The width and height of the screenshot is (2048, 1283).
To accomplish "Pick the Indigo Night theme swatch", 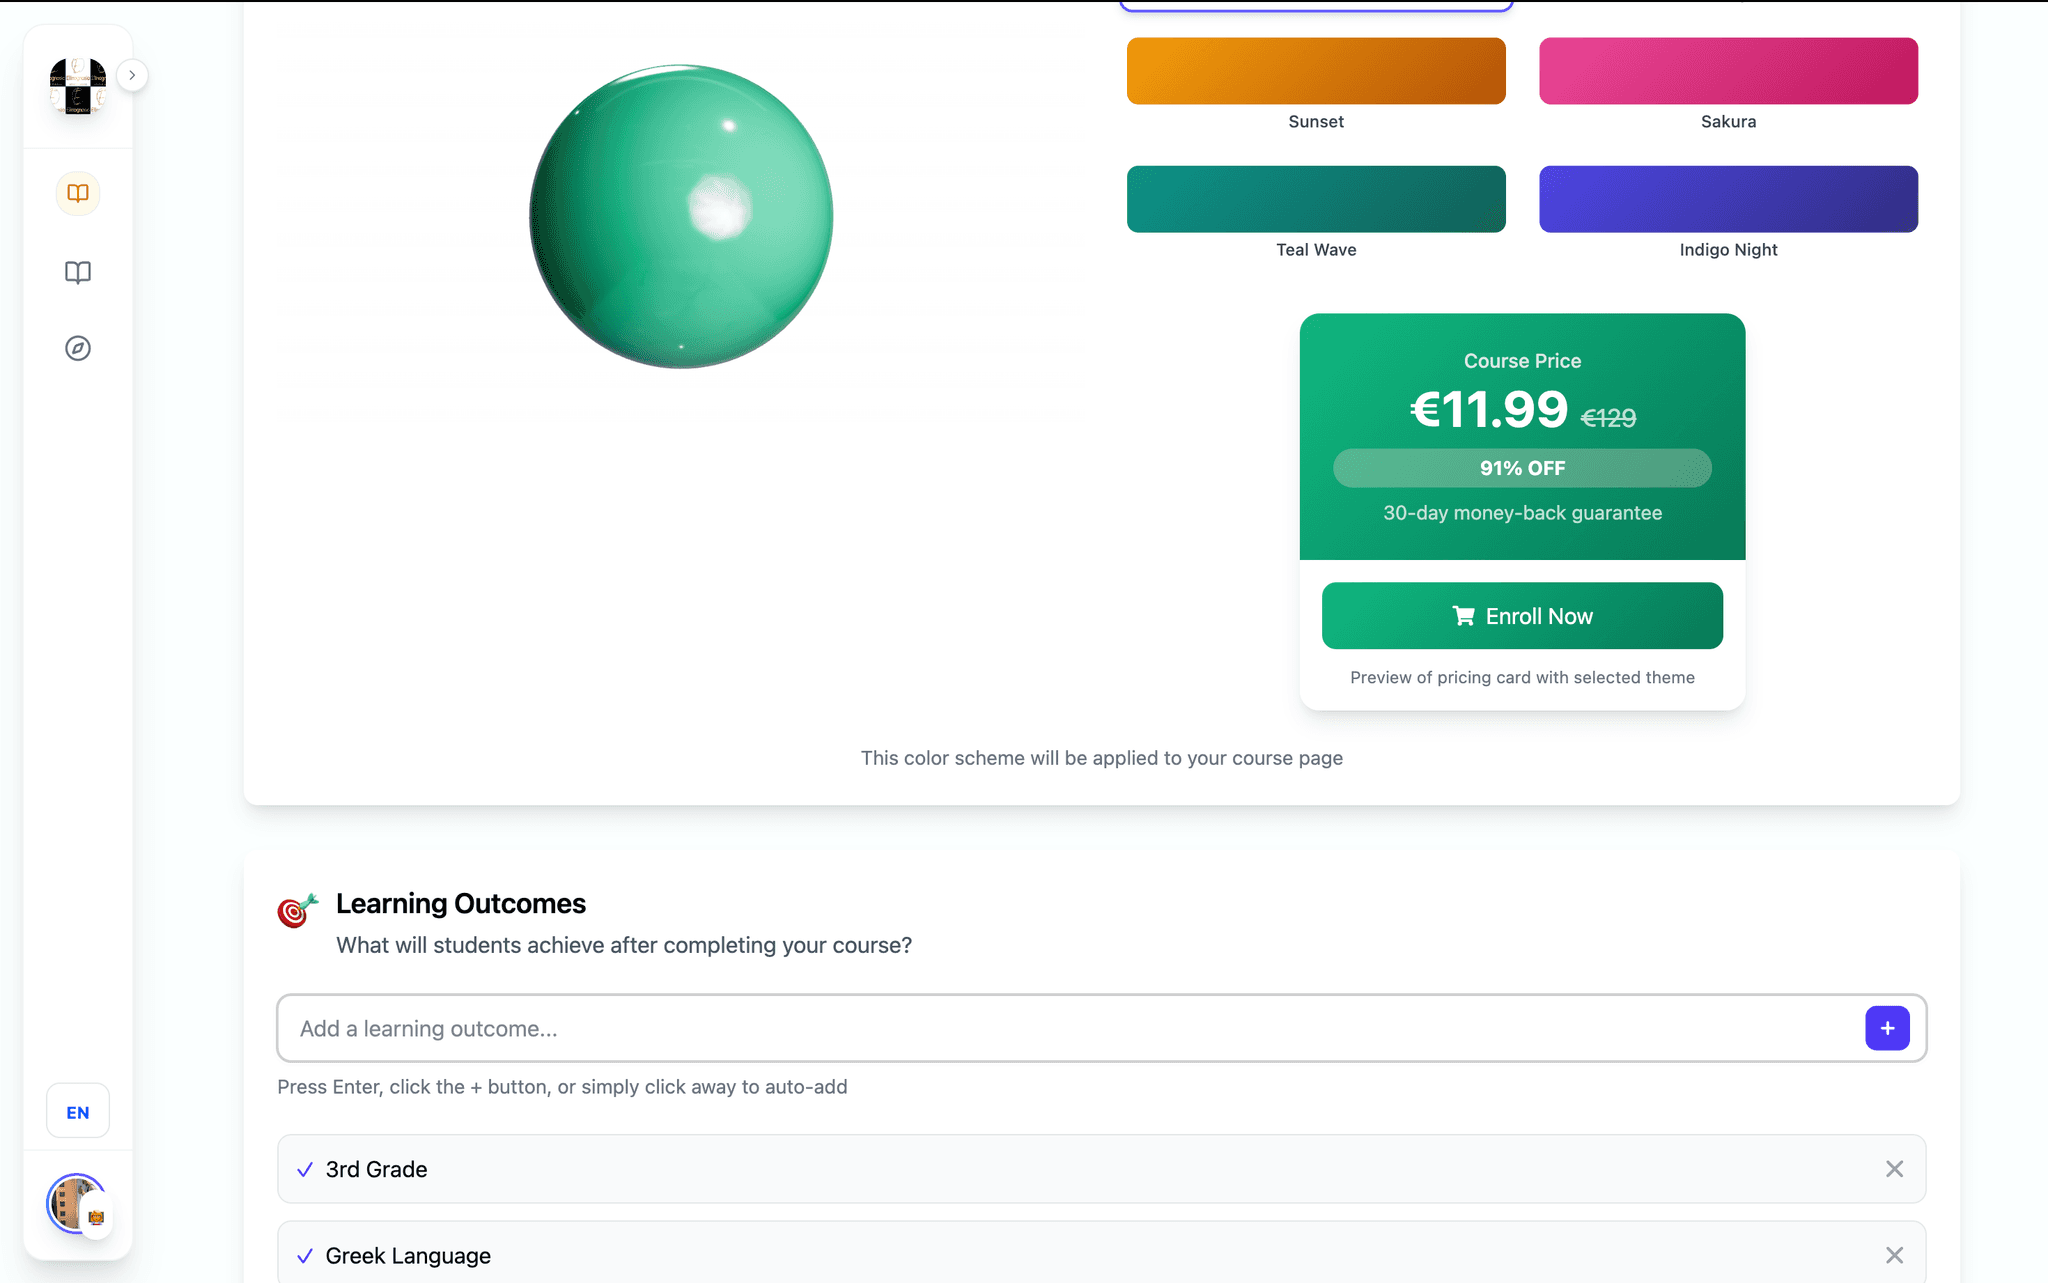I will pyautogui.click(x=1728, y=199).
